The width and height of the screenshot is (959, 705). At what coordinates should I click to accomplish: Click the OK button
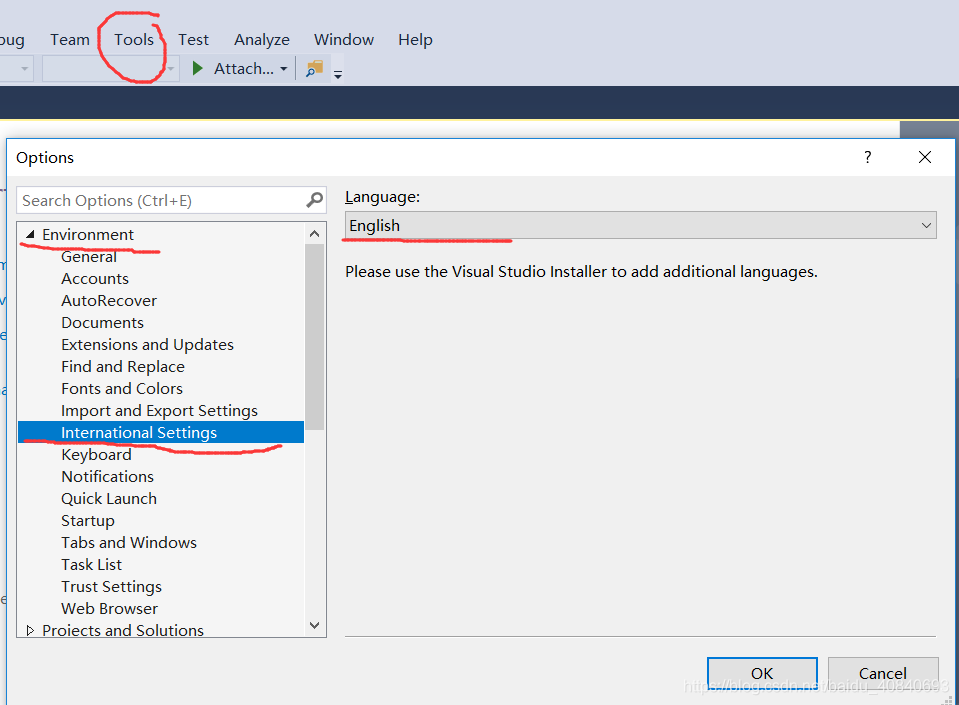[762, 673]
